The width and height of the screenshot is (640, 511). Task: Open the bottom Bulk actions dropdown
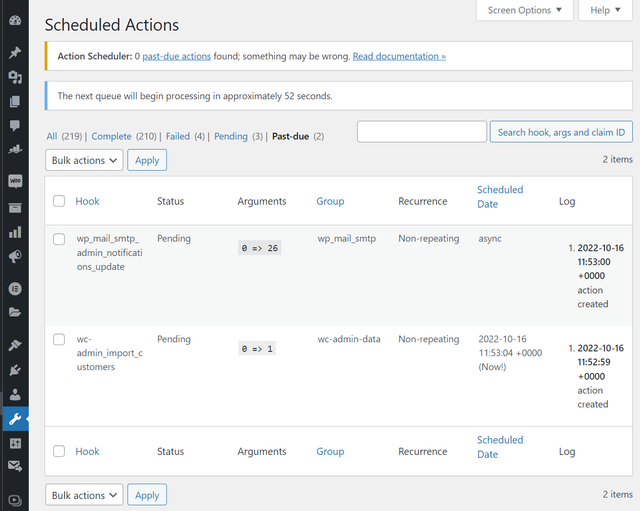84,495
